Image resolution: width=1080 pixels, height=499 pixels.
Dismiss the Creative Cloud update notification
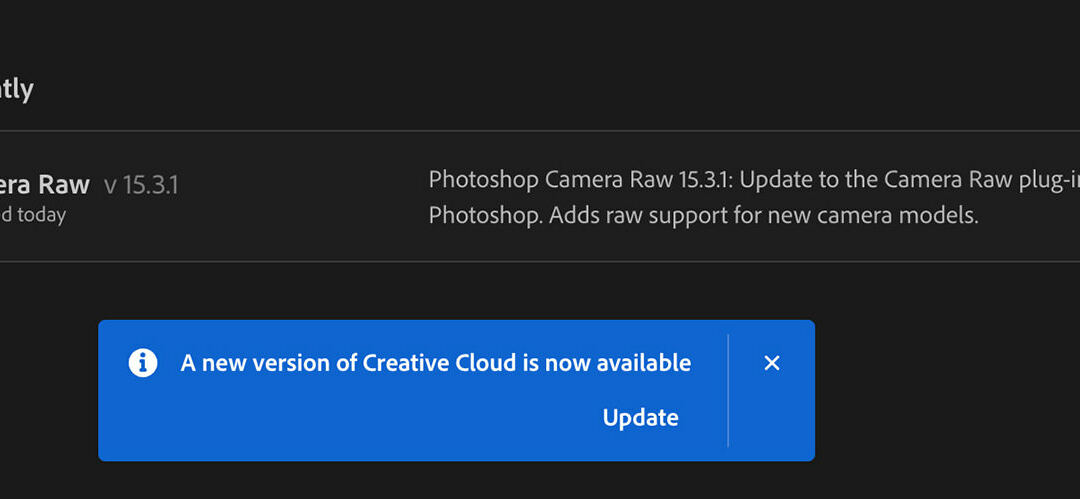[771, 363]
